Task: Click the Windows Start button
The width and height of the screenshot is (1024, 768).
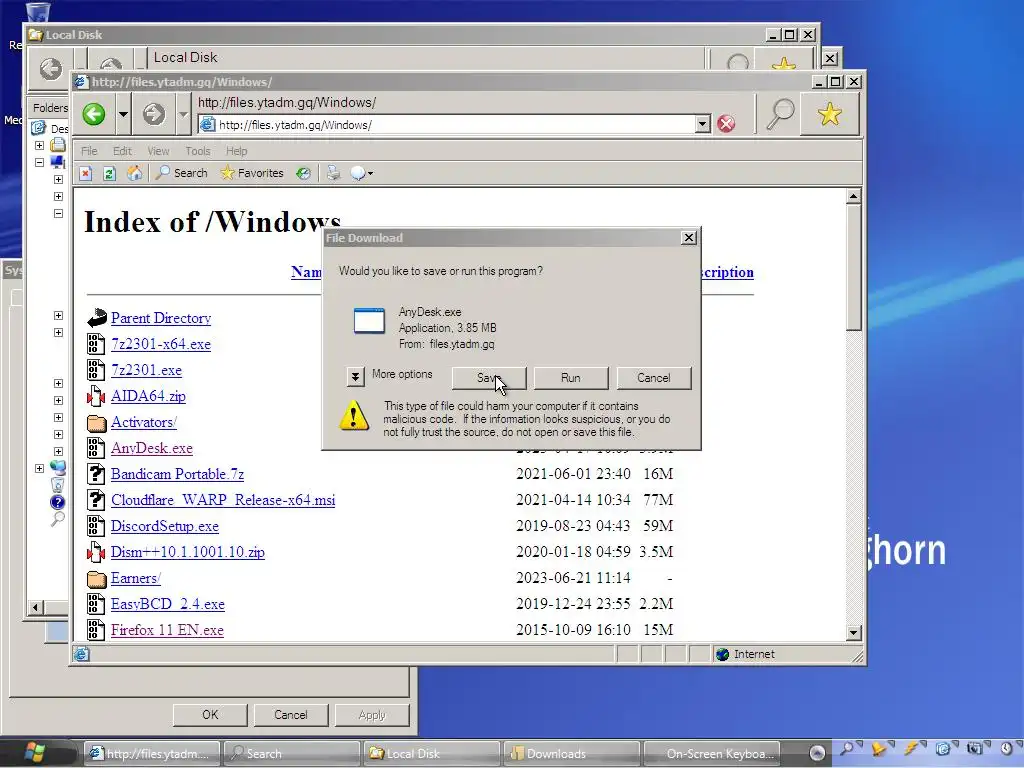Action: (x=36, y=752)
